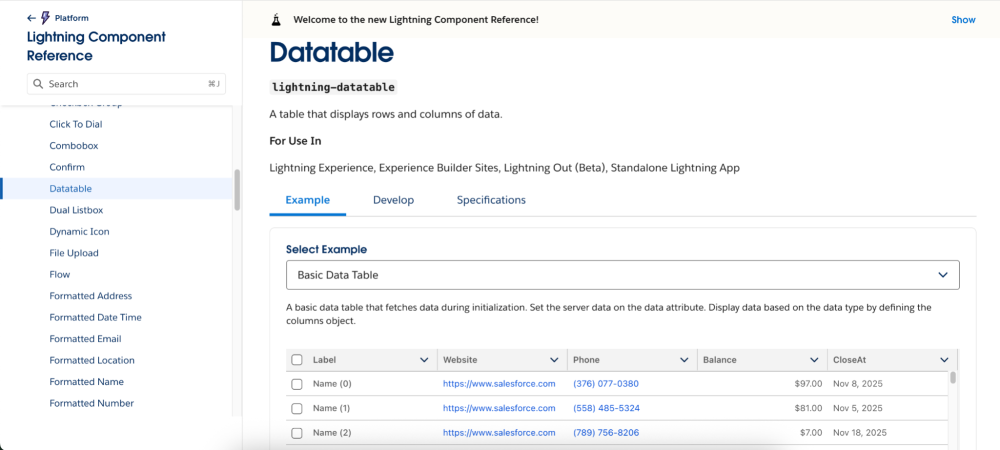The image size is (1000, 450).
Task: Open Formatted Number in sidebar
Action: (x=92, y=403)
